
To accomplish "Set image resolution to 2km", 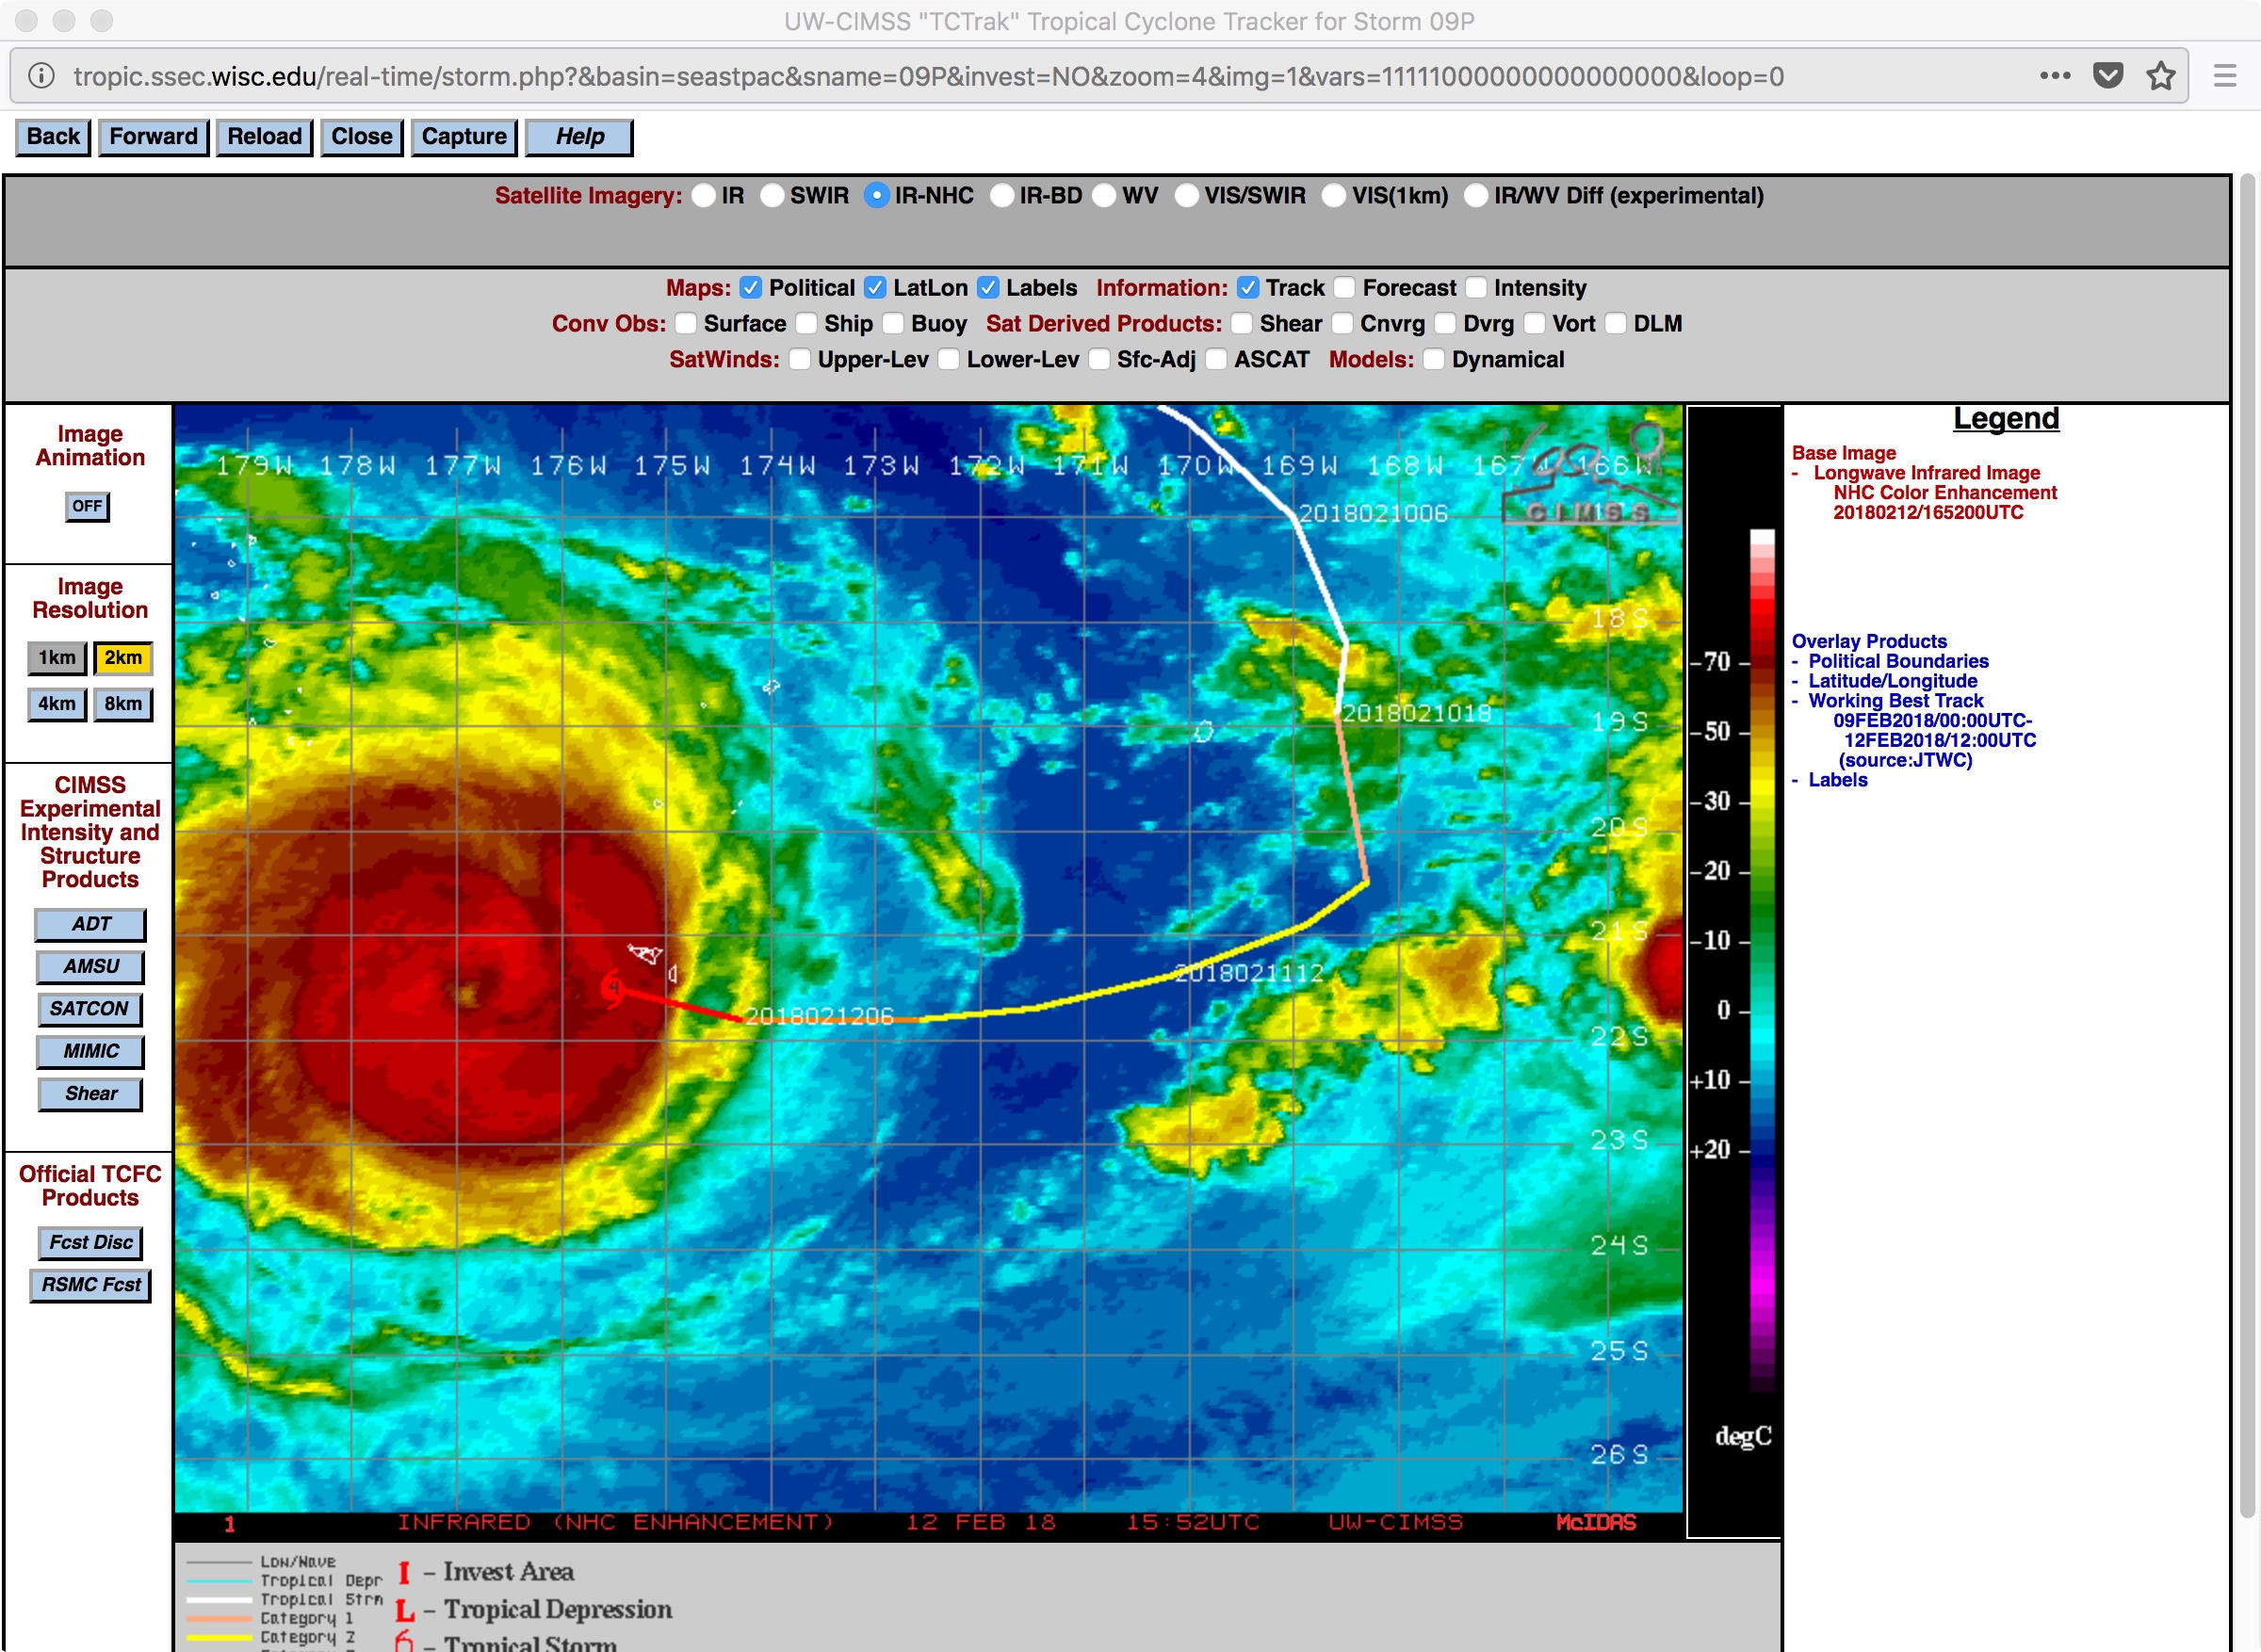I will pos(123,658).
